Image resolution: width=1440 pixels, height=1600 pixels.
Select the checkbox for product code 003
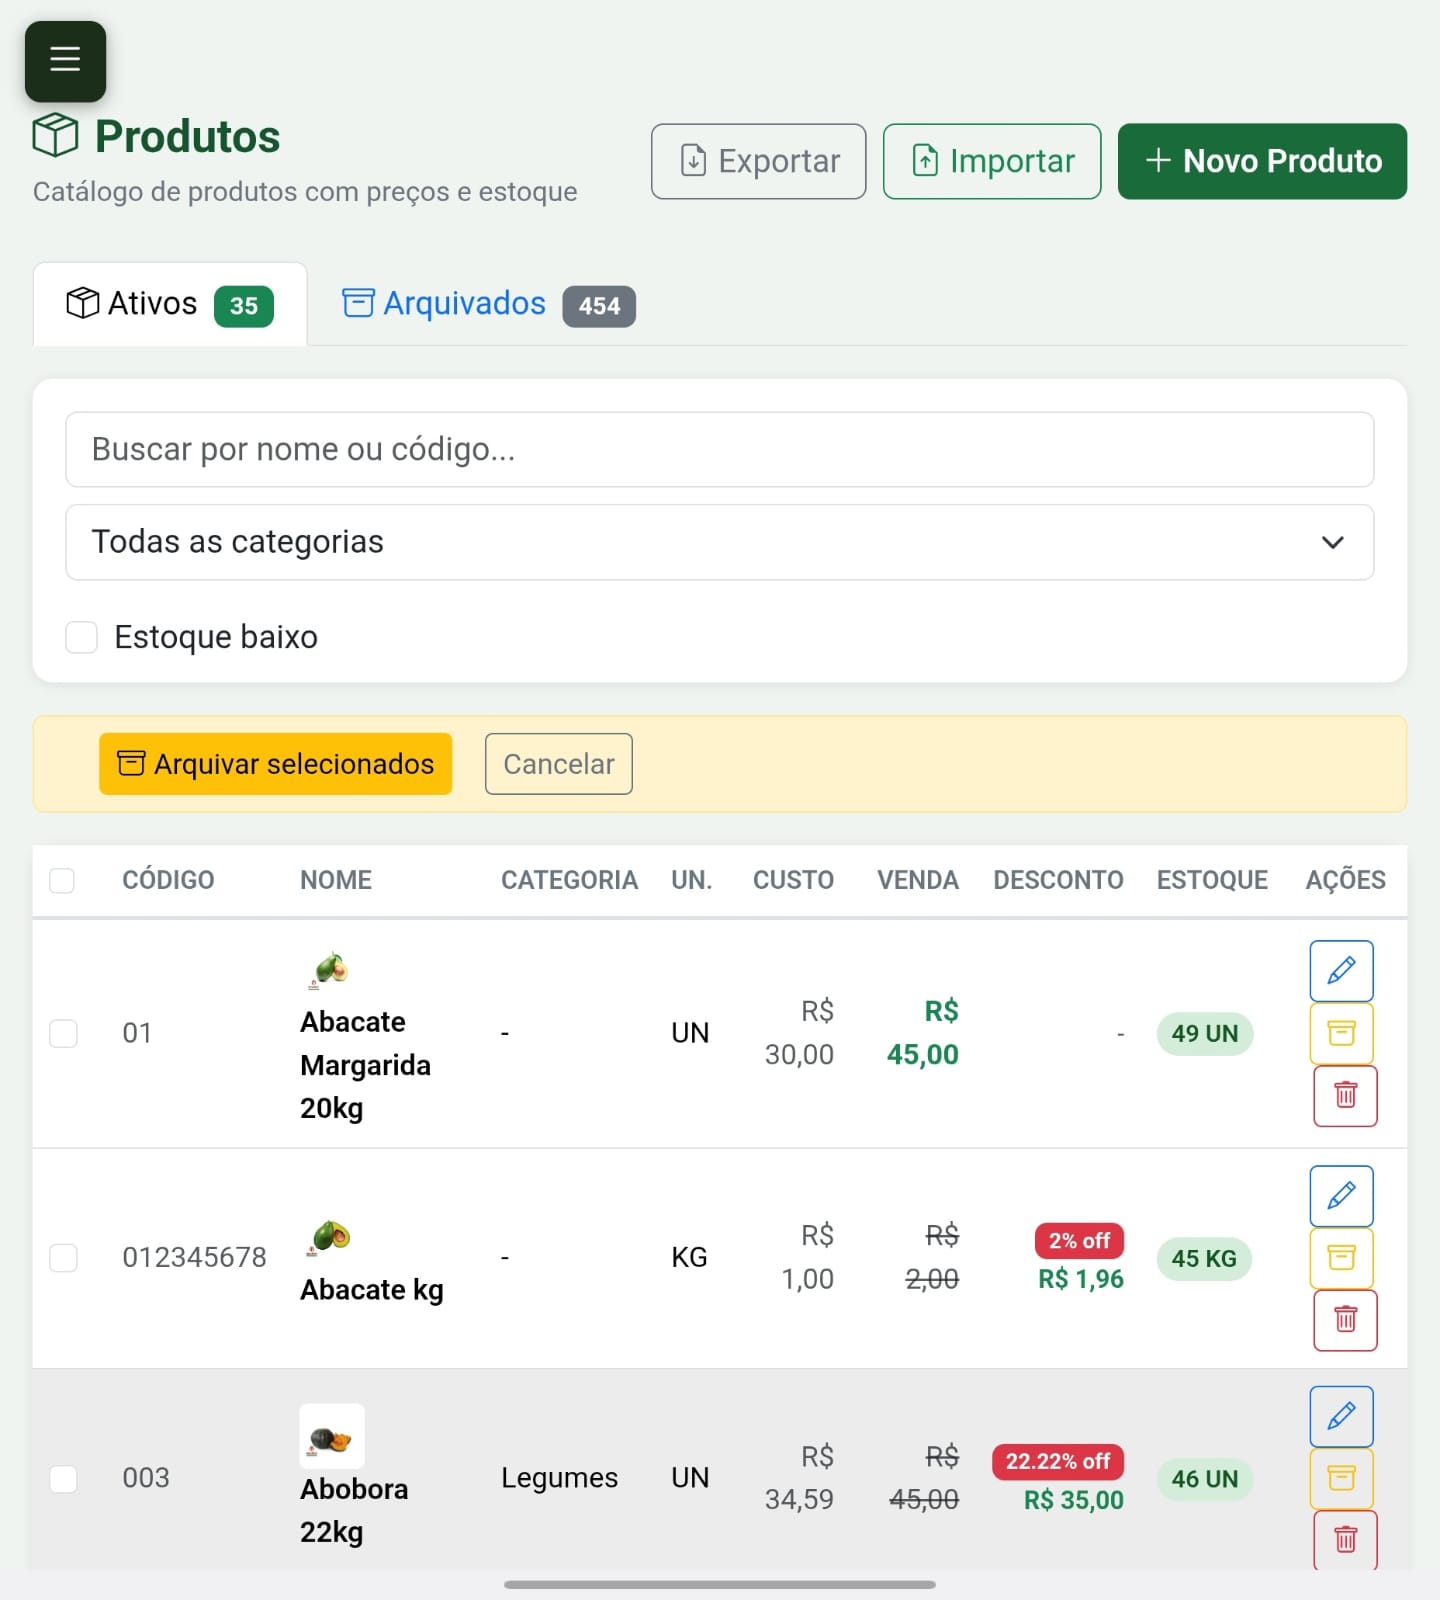63,1479
